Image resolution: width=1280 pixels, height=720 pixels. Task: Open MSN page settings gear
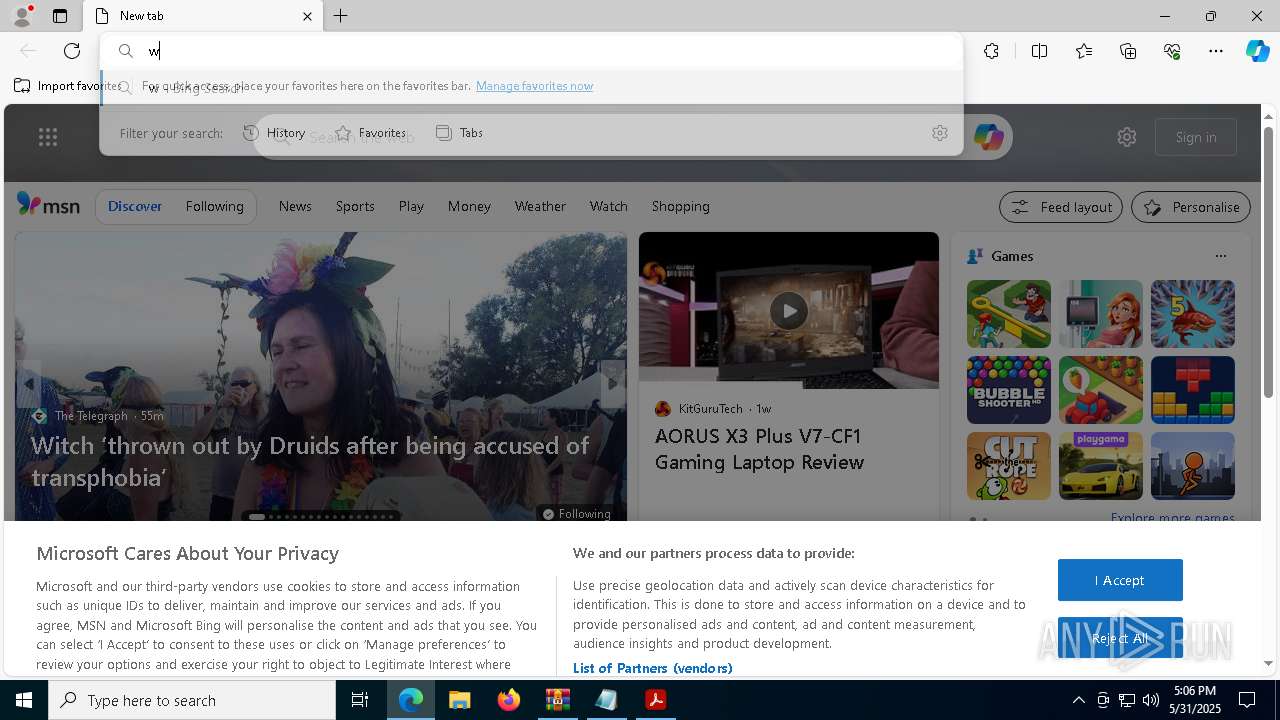(x=1127, y=137)
